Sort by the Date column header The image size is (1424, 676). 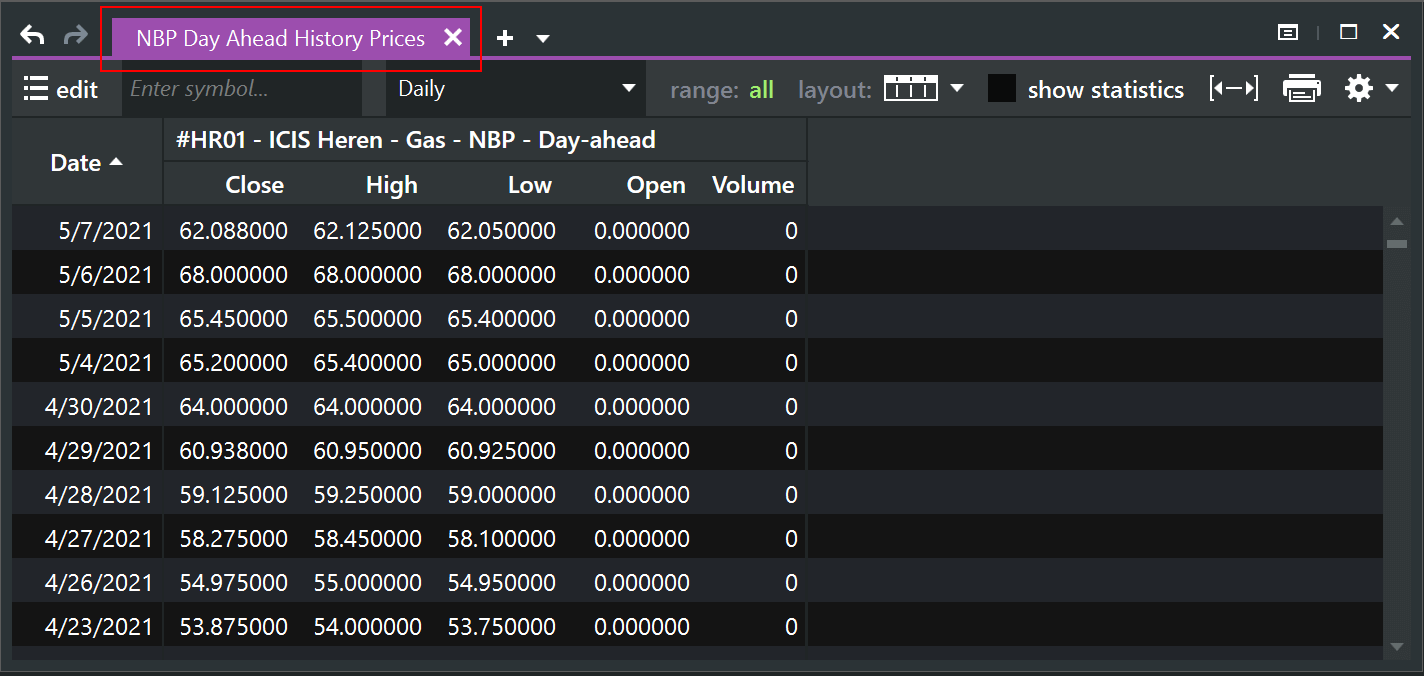pos(87,162)
